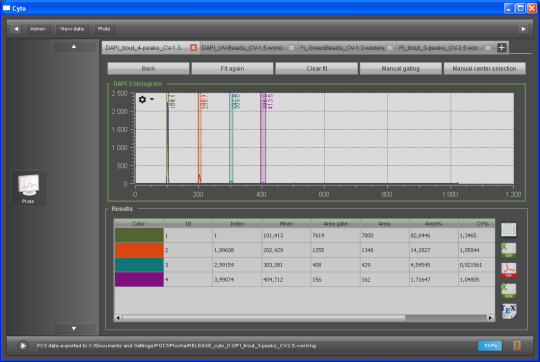Click the olive peak marker in histogram
The image size is (540, 362).
pos(168,138)
